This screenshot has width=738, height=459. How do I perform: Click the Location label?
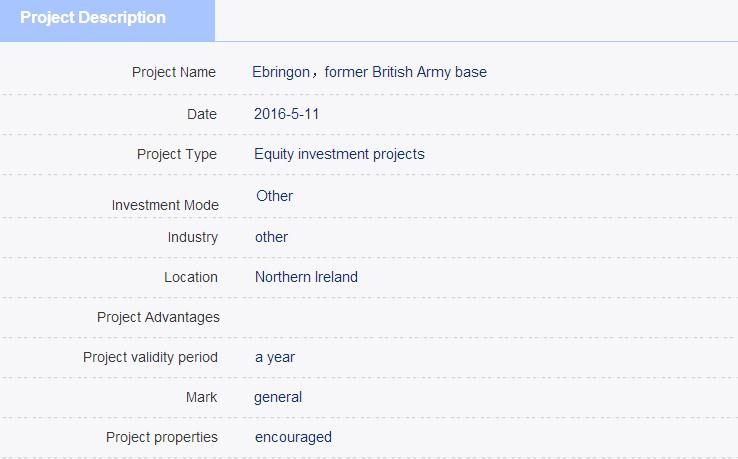[x=191, y=277]
